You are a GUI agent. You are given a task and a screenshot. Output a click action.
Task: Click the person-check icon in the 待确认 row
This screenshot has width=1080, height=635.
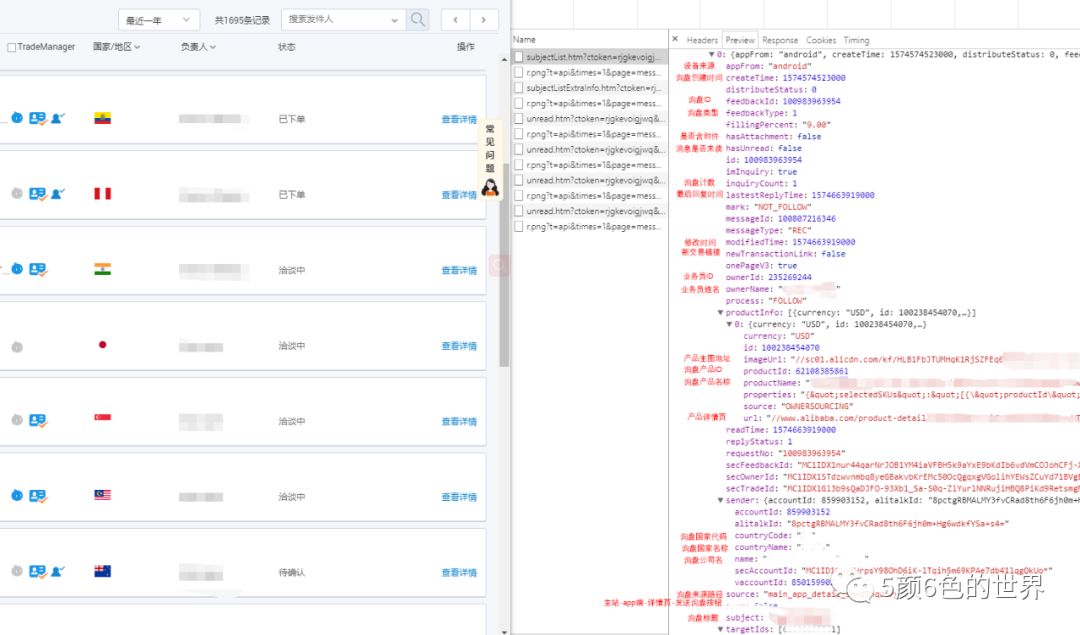[x=58, y=572]
